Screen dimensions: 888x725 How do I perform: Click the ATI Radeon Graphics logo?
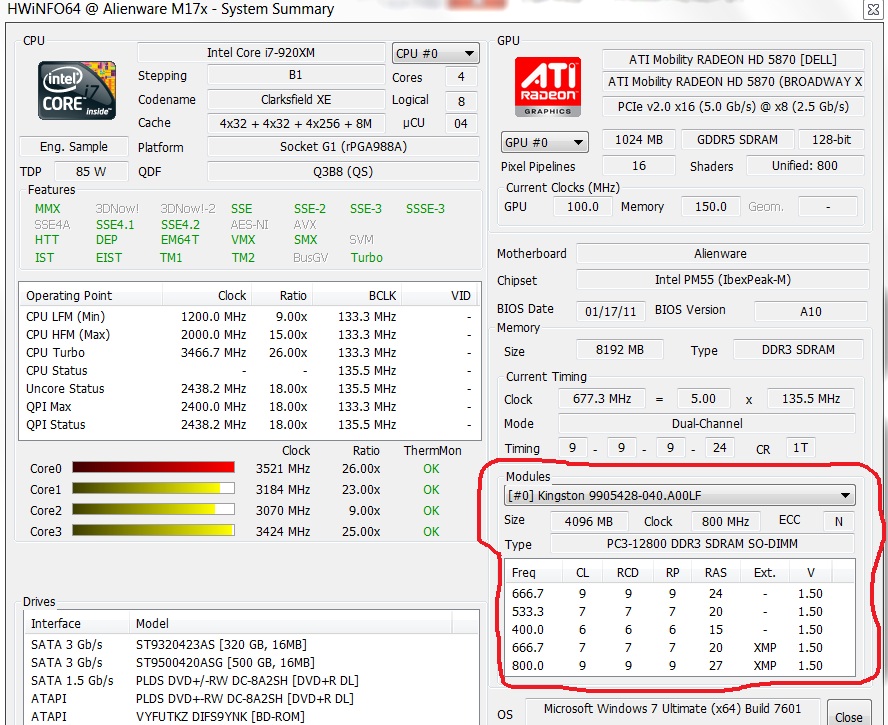548,87
